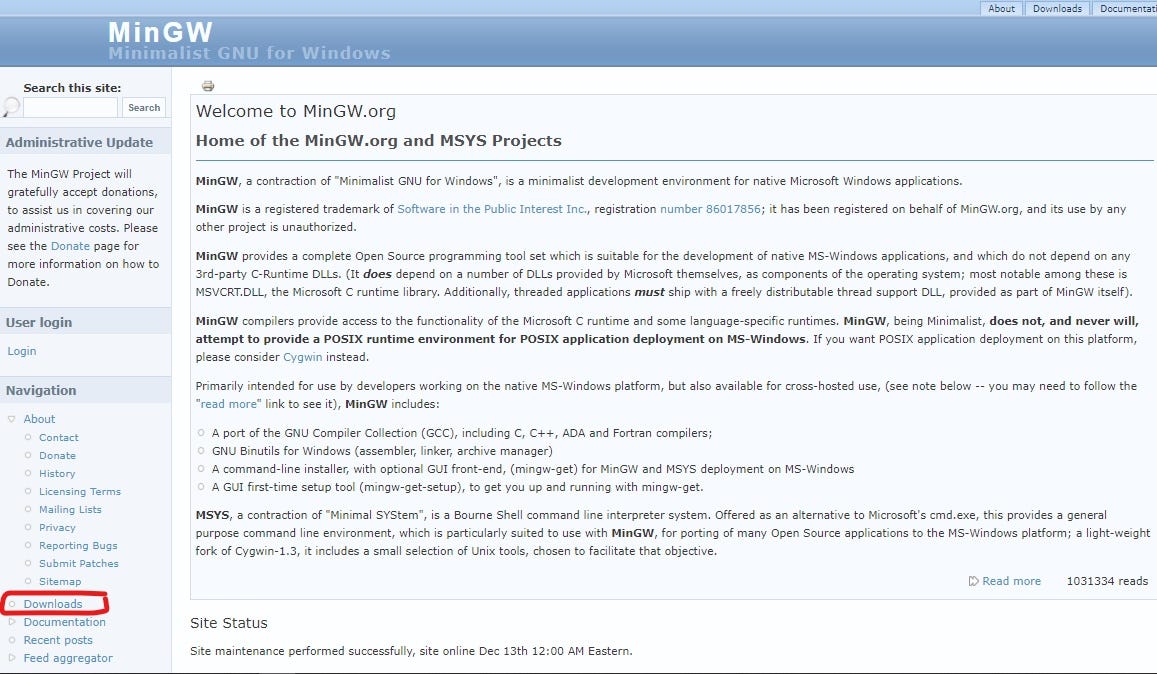Click 'Minimalist GNU for Windows' header subtitle
The width and height of the screenshot is (1157, 674).
[x=249, y=53]
